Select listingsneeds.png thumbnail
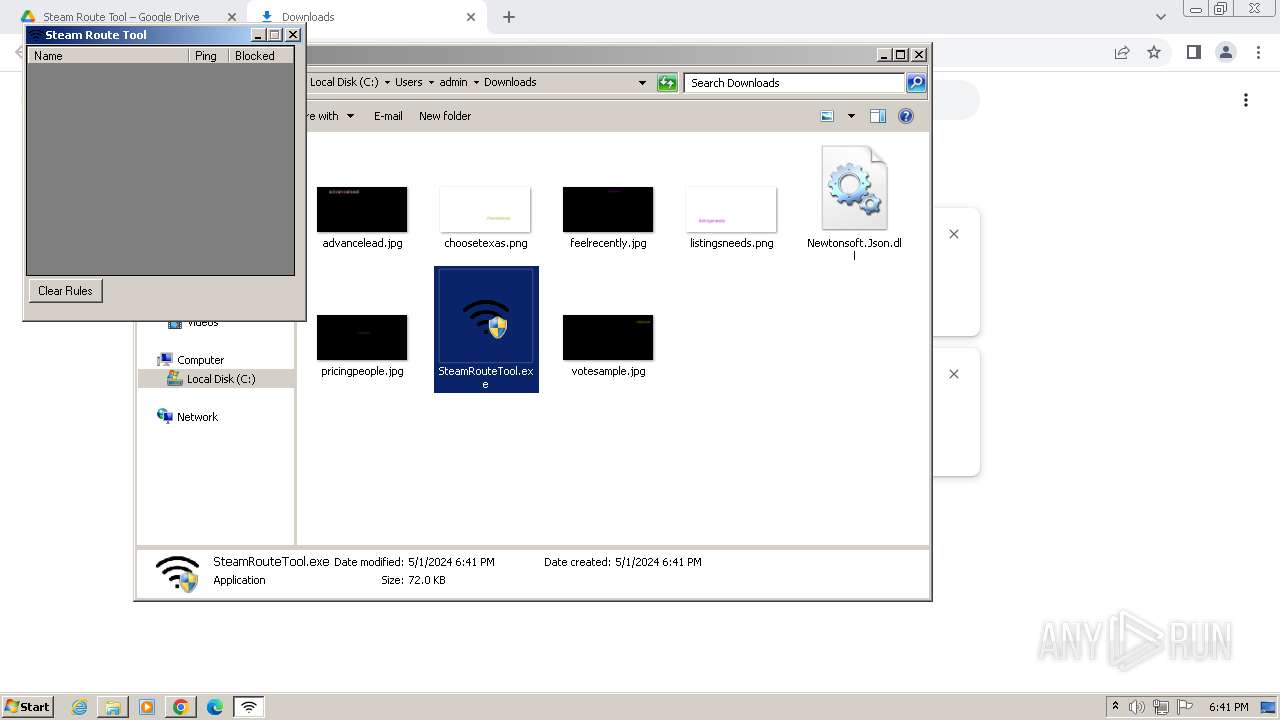The height and width of the screenshot is (720, 1280). pyautogui.click(x=731, y=210)
